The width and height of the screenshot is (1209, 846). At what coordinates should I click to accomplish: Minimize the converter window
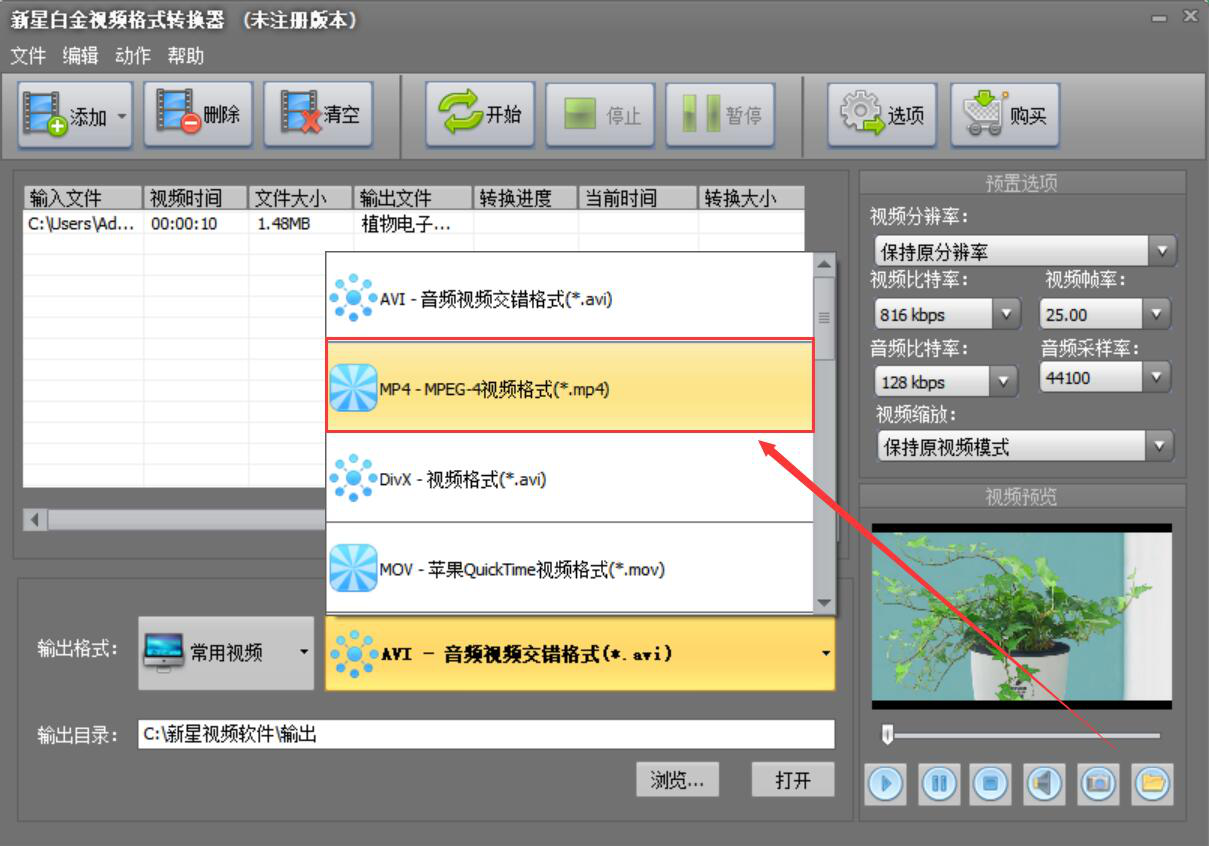point(1159,18)
